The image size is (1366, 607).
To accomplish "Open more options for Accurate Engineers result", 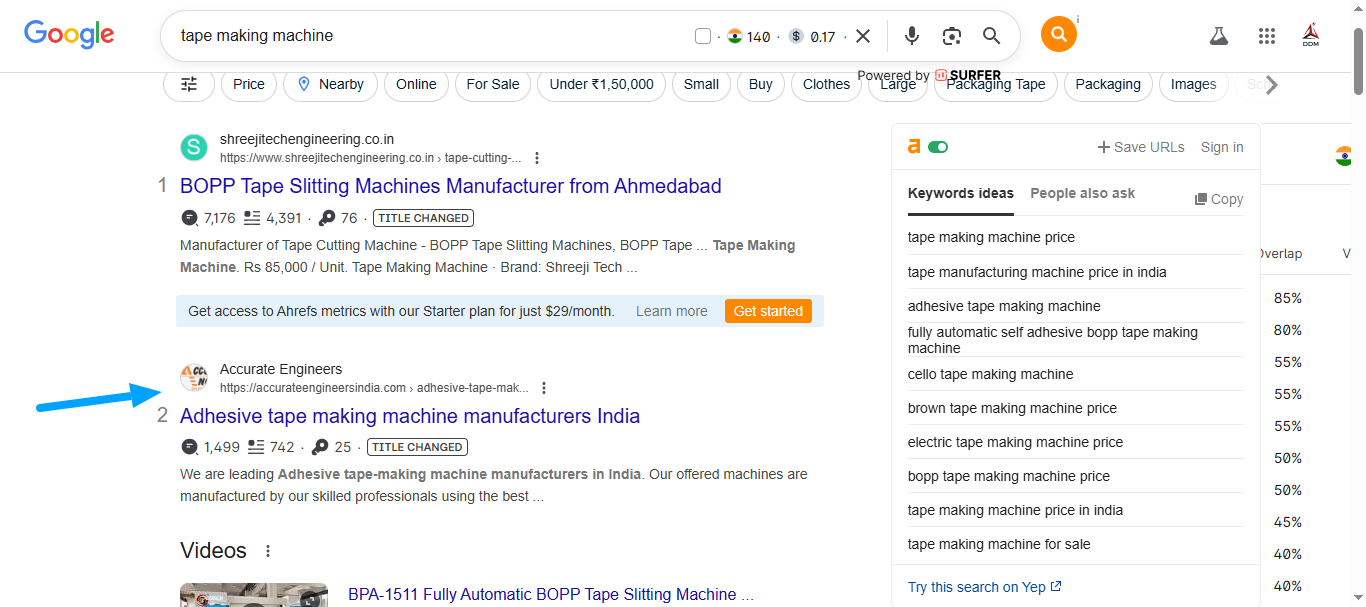I will (544, 388).
